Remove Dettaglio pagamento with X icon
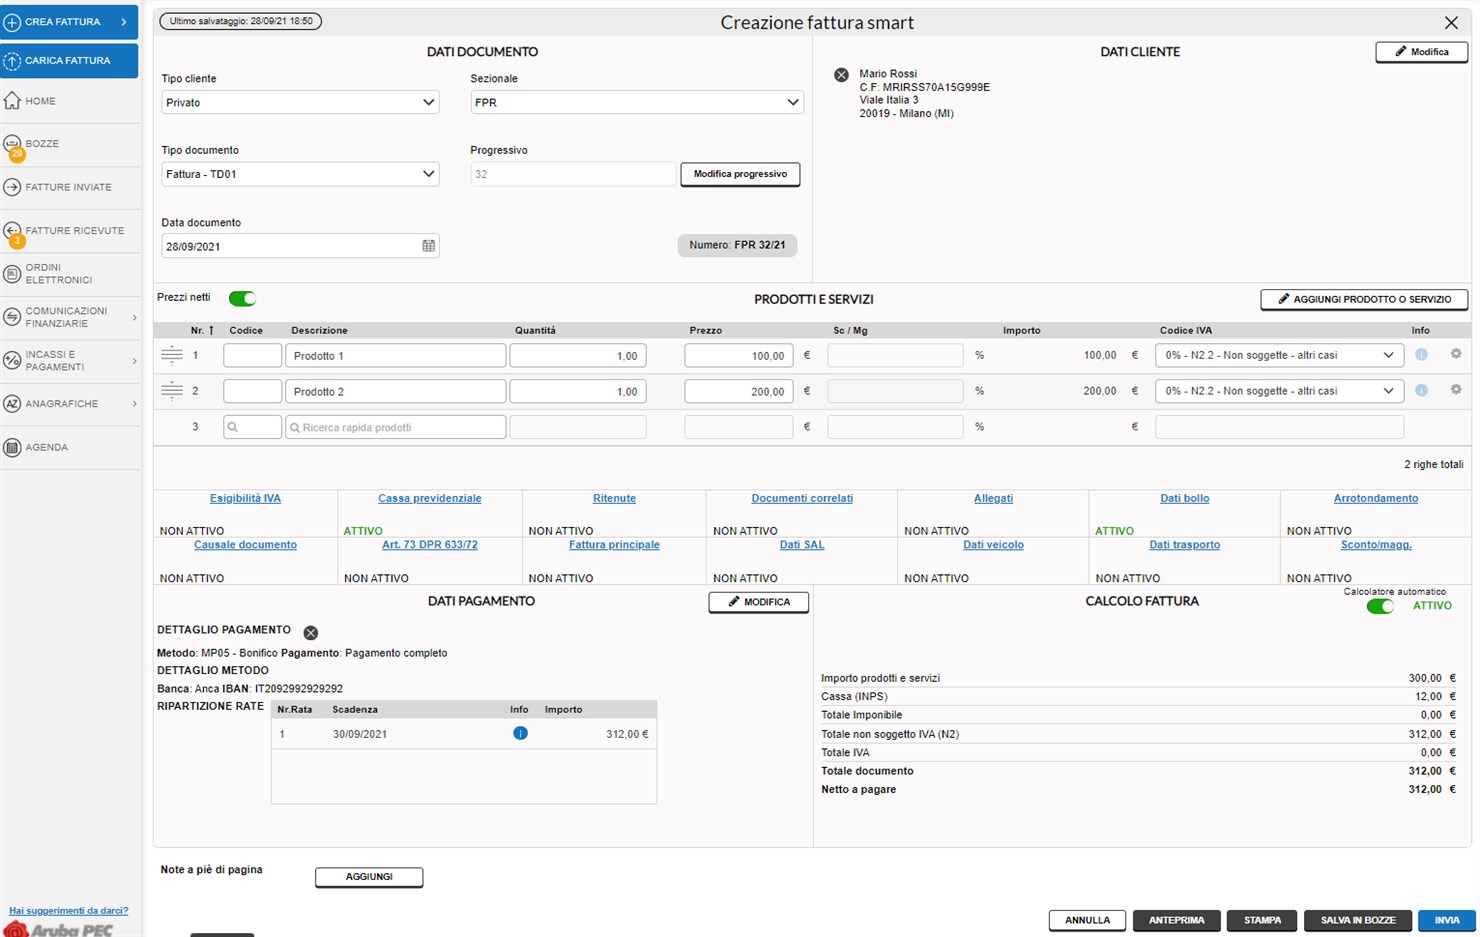1480x937 pixels. point(311,633)
